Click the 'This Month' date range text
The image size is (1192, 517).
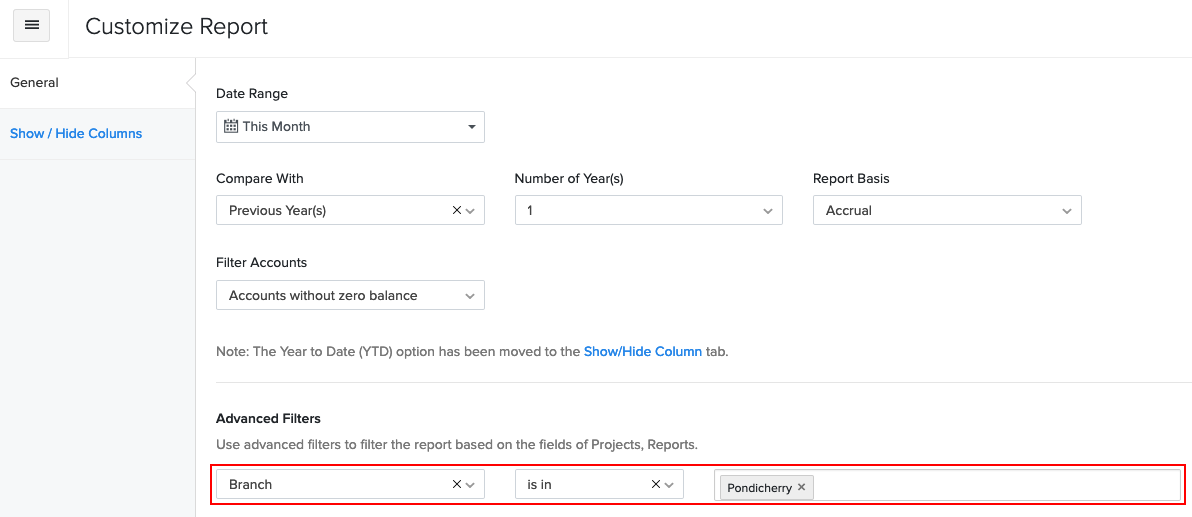tap(277, 127)
